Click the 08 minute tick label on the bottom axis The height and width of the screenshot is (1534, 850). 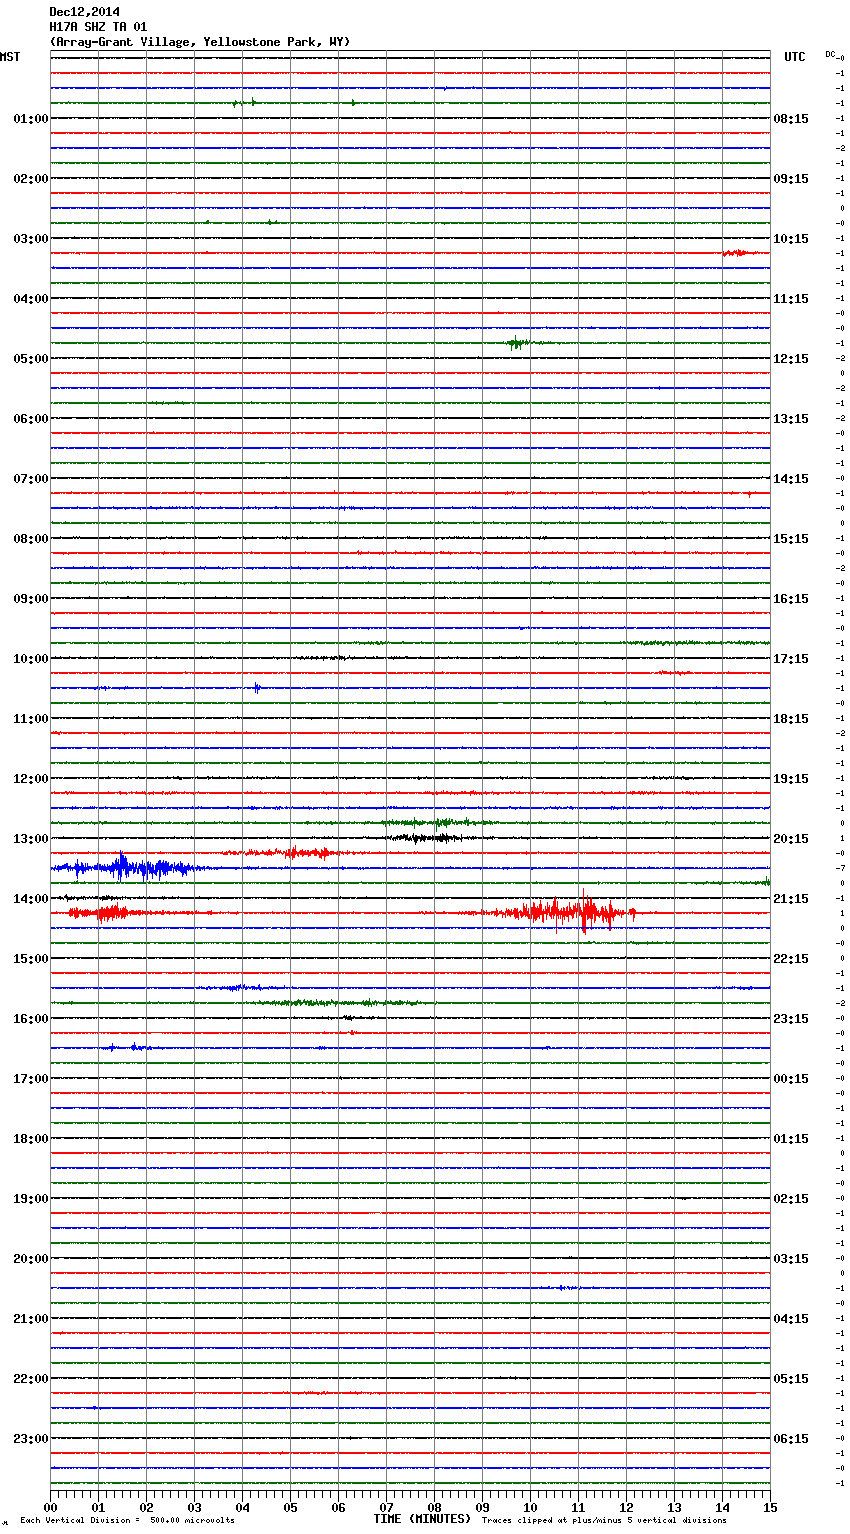pyautogui.click(x=434, y=1507)
